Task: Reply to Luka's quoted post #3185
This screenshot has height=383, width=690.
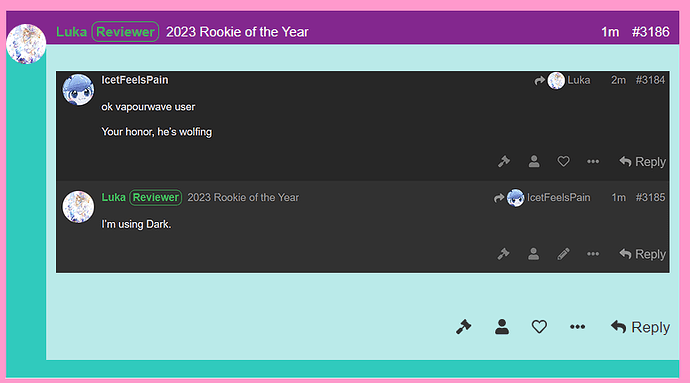Action: click(642, 254)
